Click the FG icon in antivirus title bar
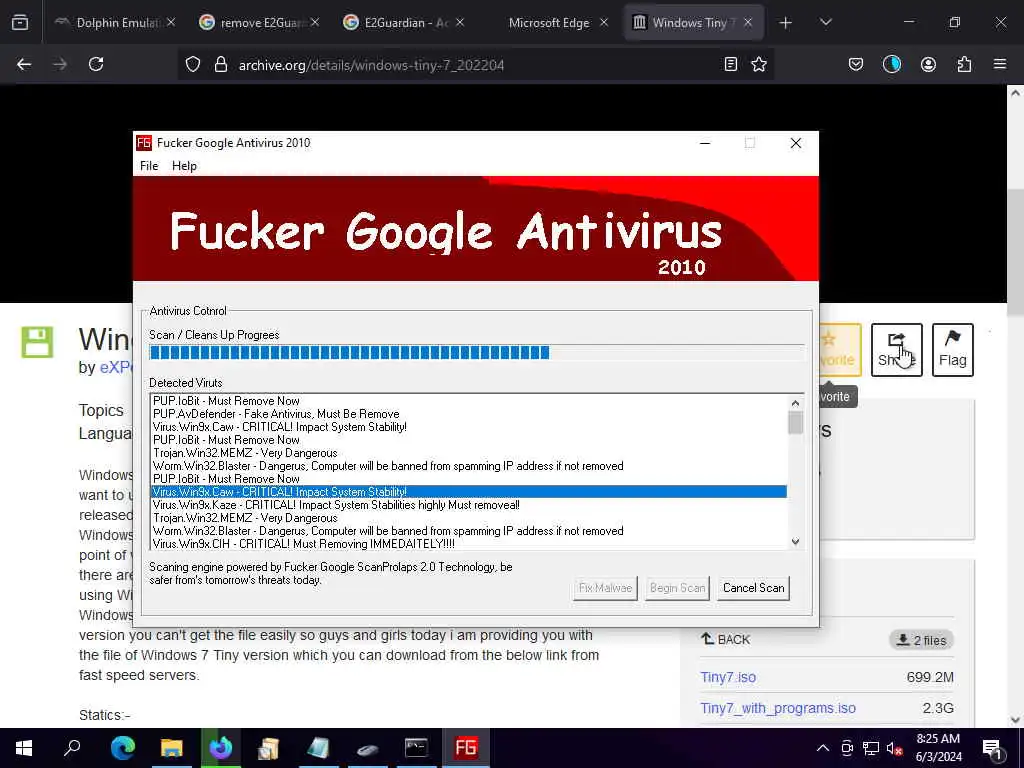Screen dimensions: 1024x768 (x=144, y=143)
